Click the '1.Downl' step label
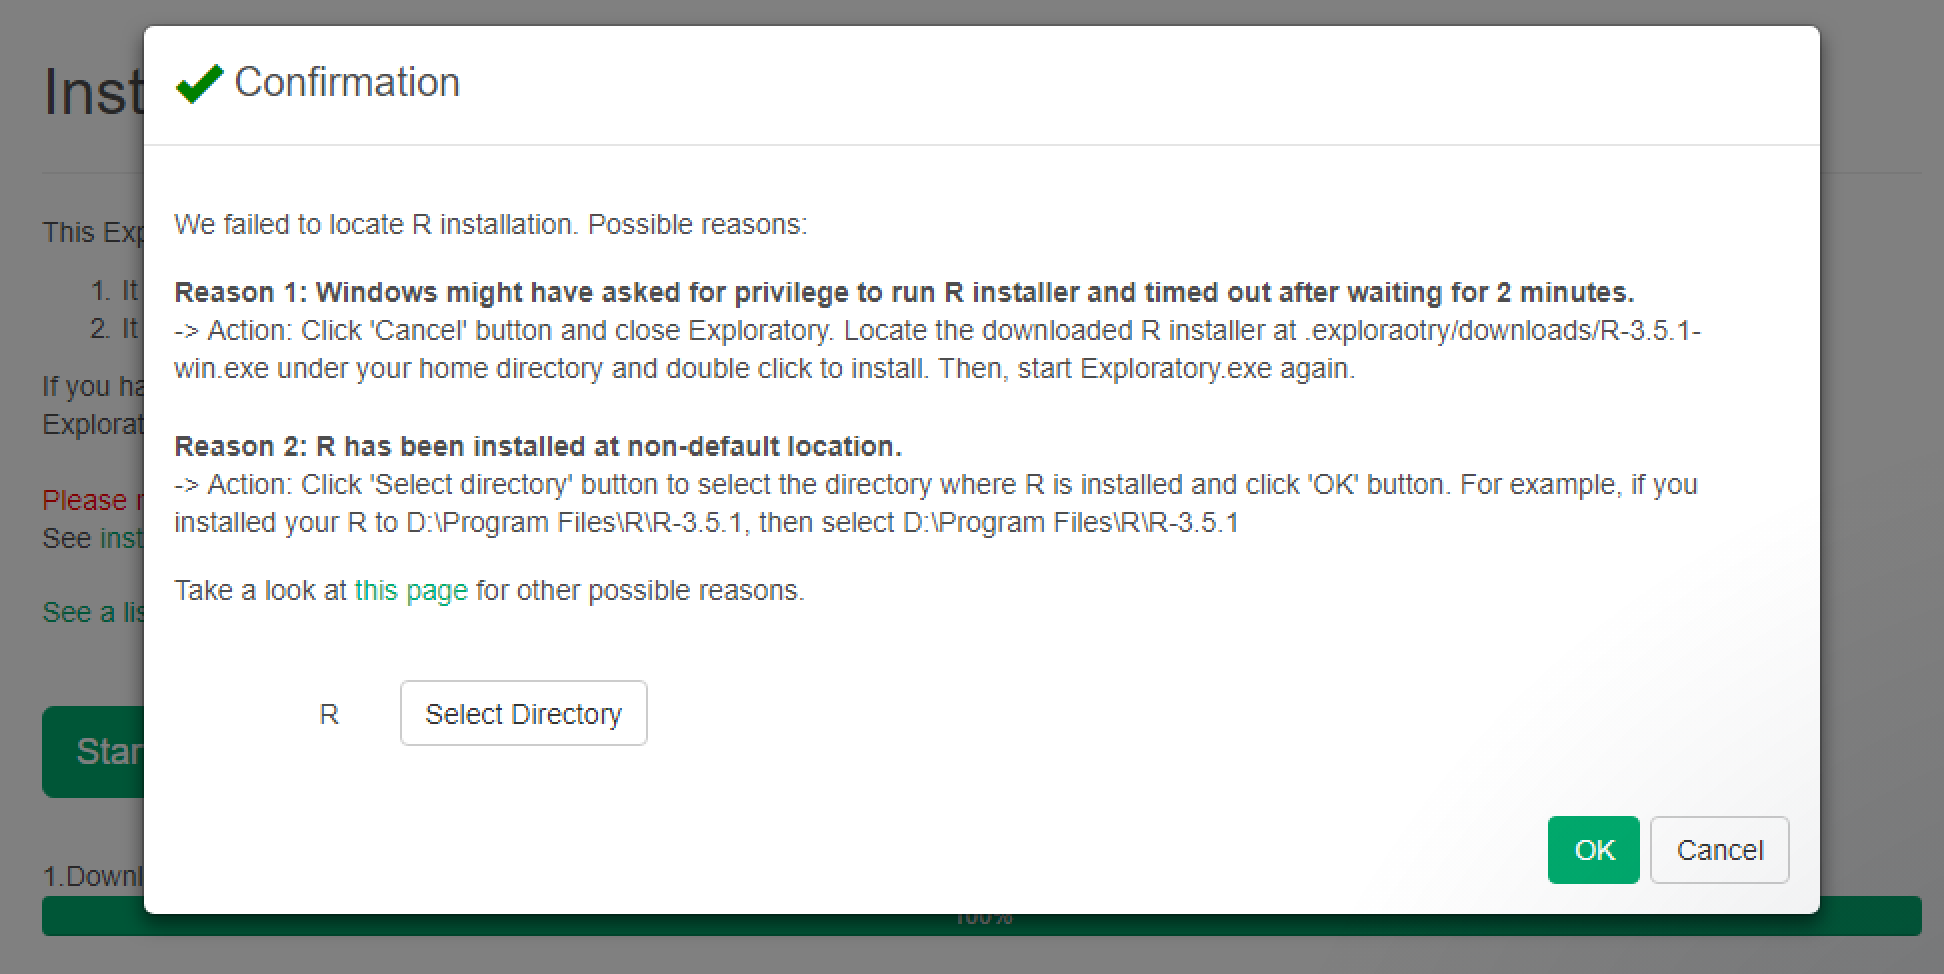The width and height of the screenshot is (1944, 974). tap(92, 876)
